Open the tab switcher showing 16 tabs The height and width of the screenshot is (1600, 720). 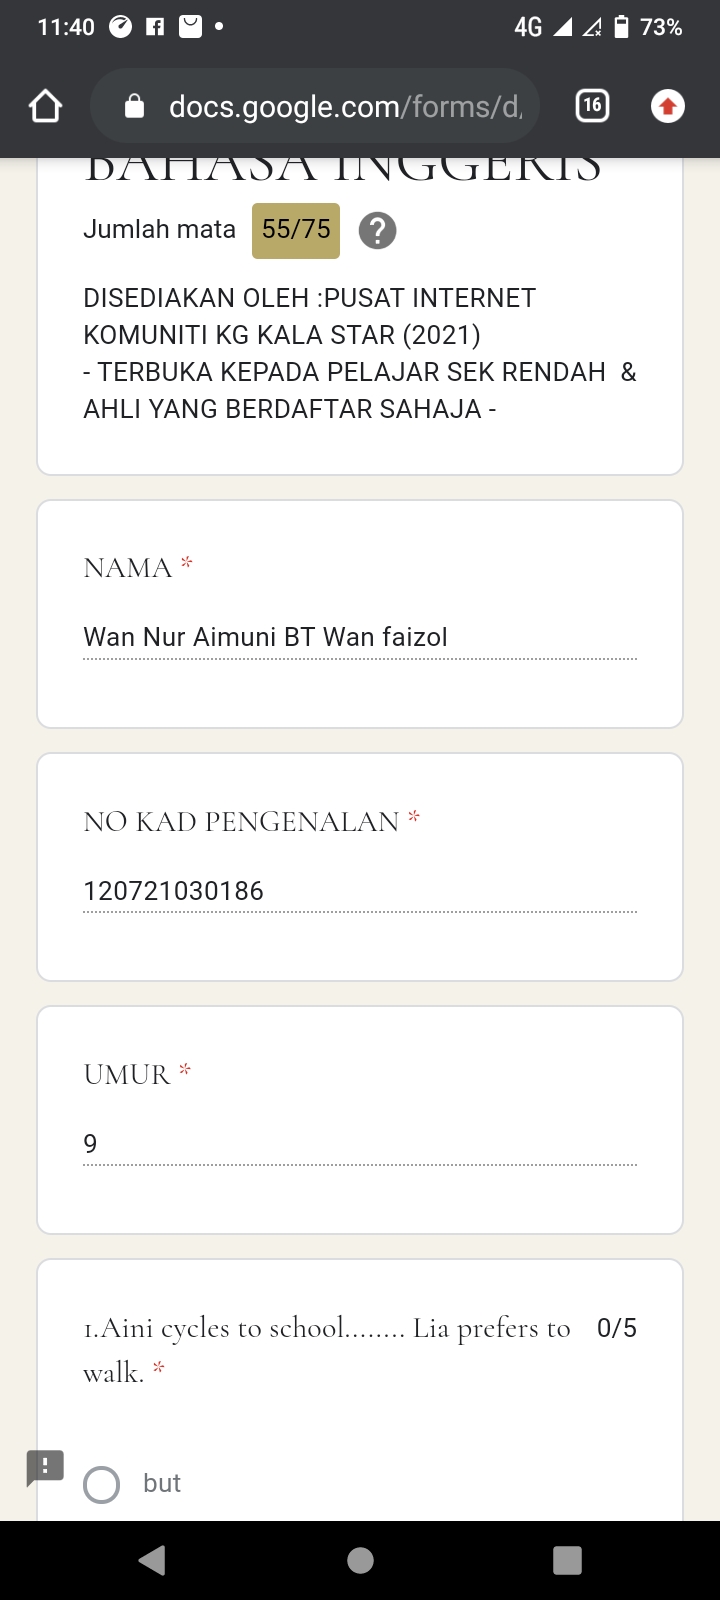[592, 105]
